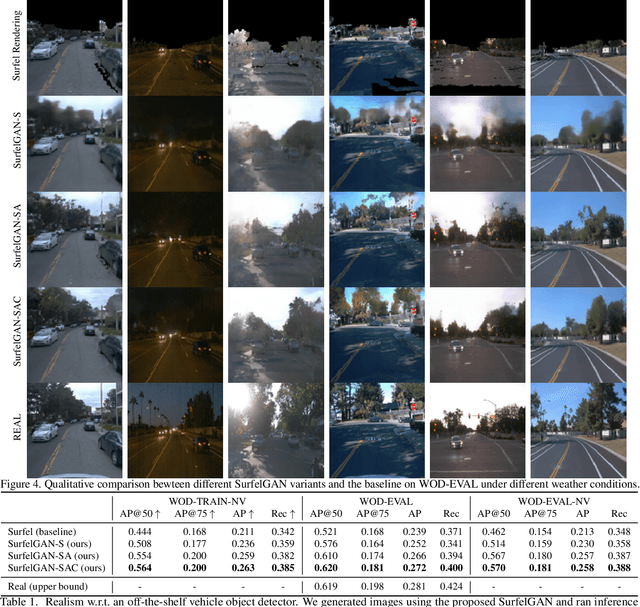Image resolution: width=640 pixels, height=607 pixels.
Task: Select the 'SurfelGAN-SA (ours)' table row label
Action: [x=53, y=556]
